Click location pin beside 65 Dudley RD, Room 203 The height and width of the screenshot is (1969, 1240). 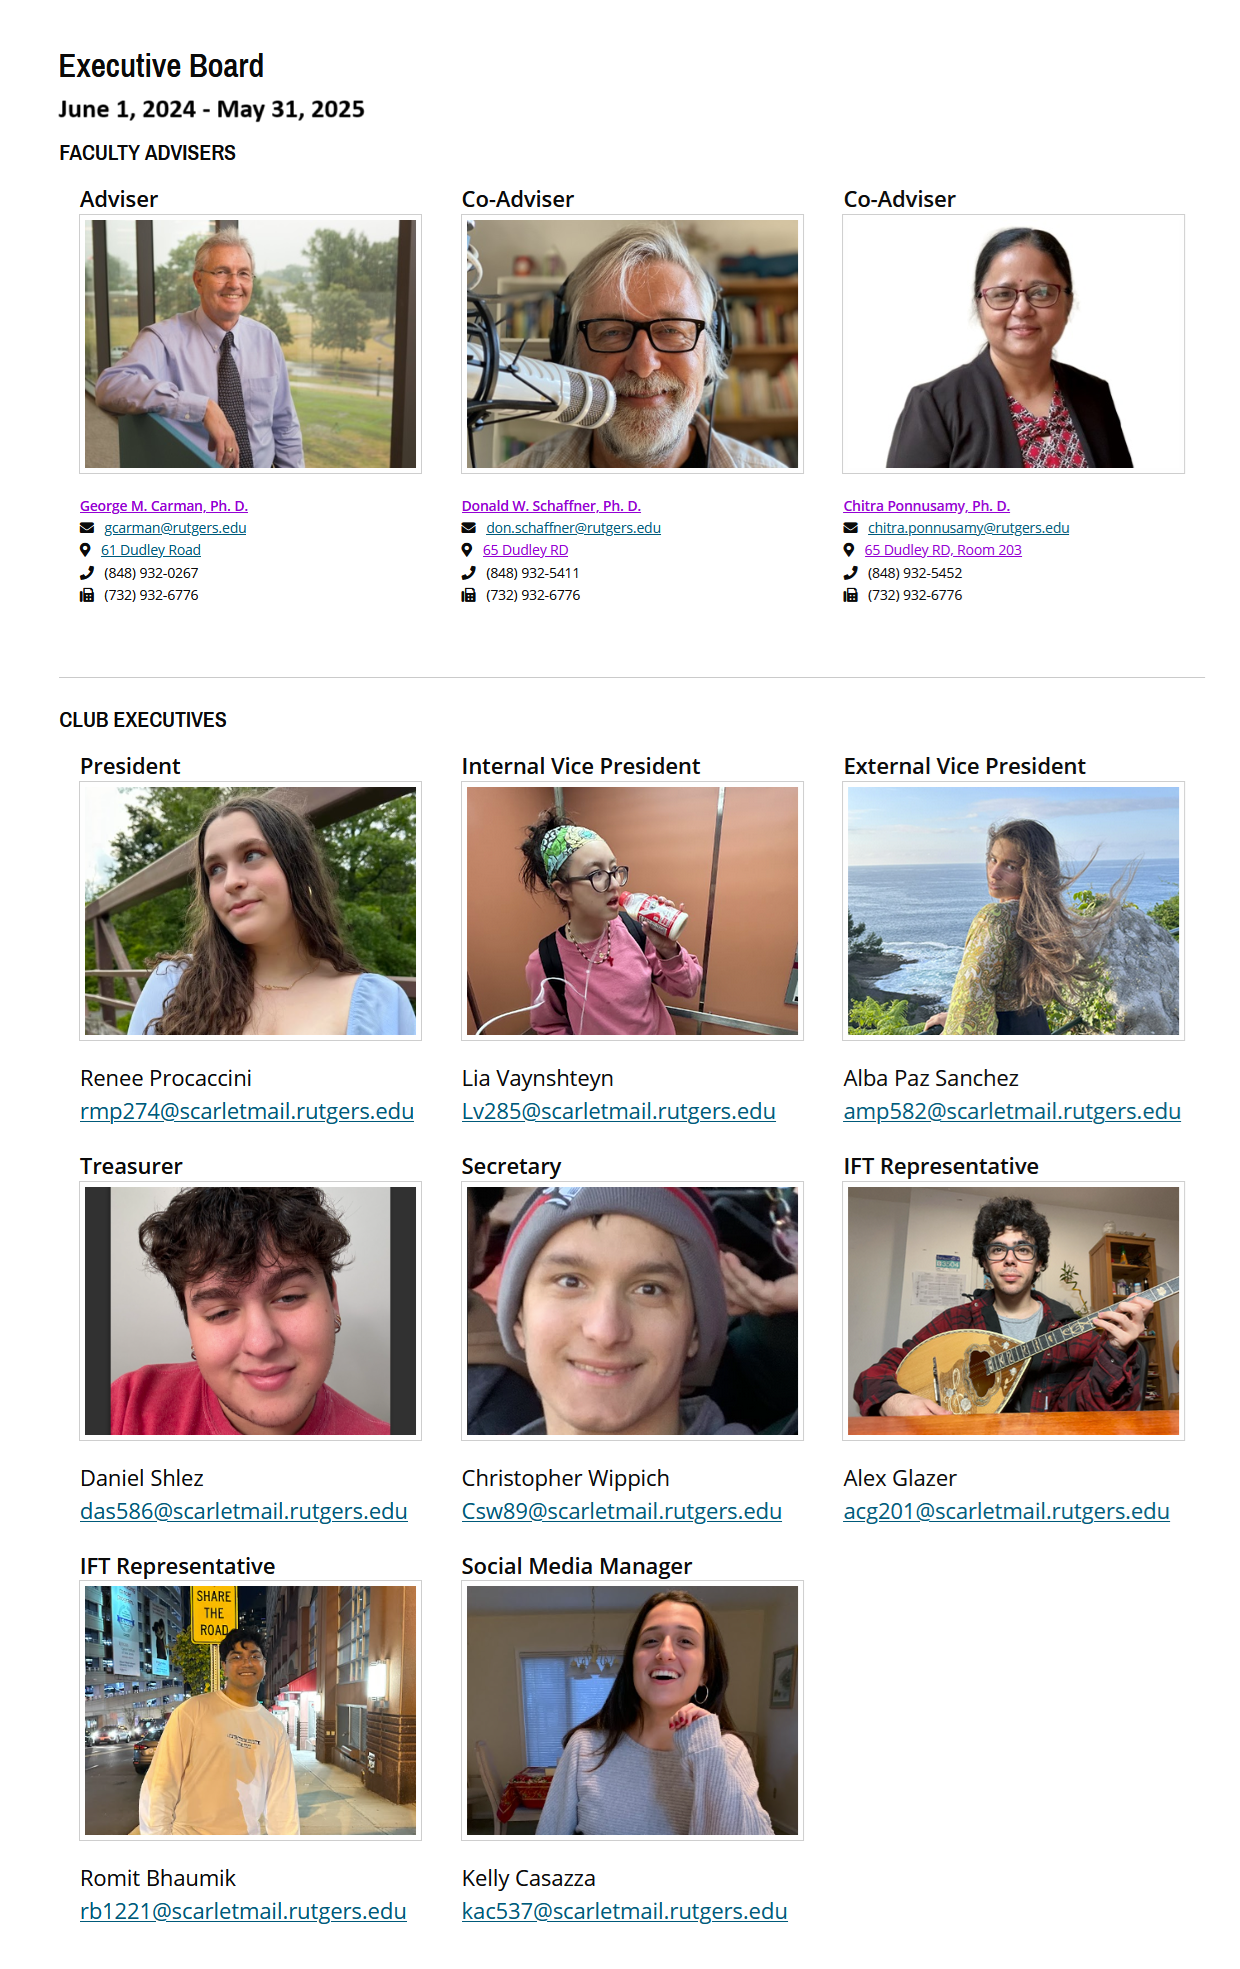(x=849, y=550)
